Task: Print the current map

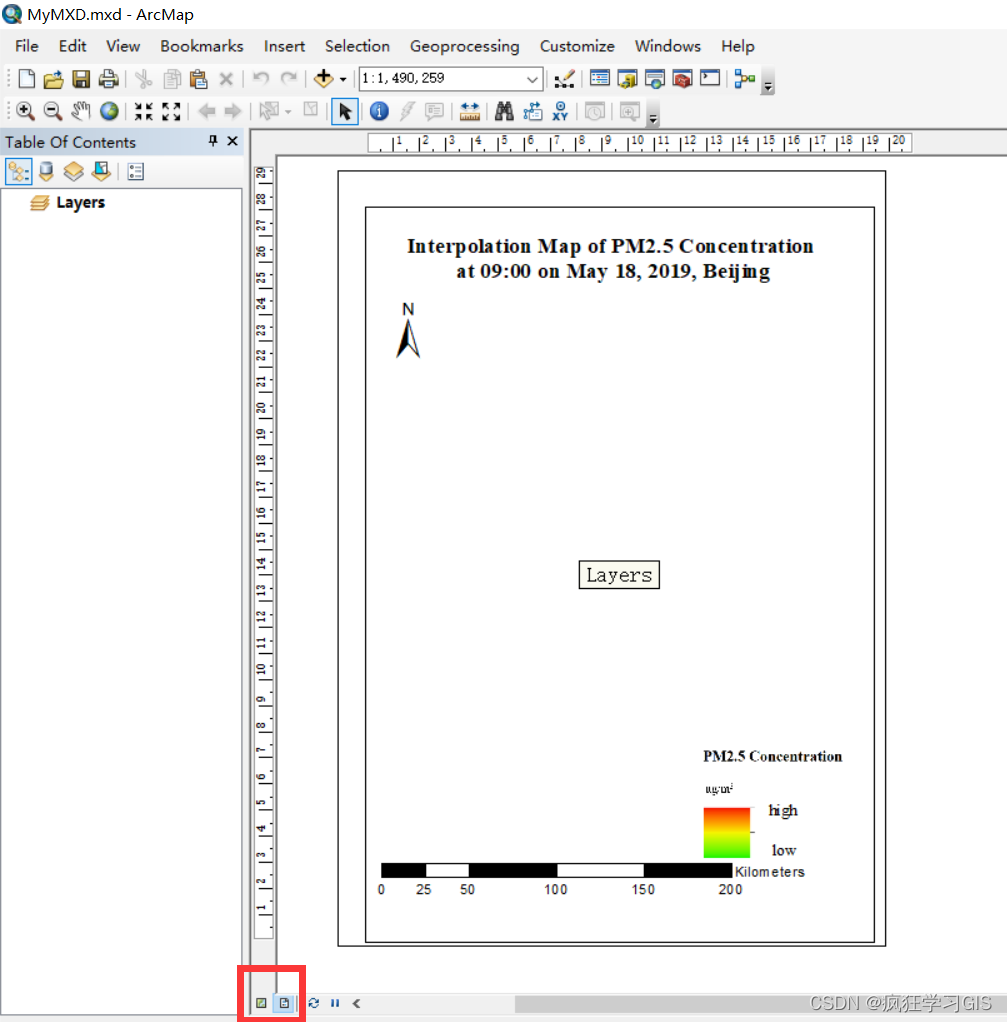Action: 109,79
